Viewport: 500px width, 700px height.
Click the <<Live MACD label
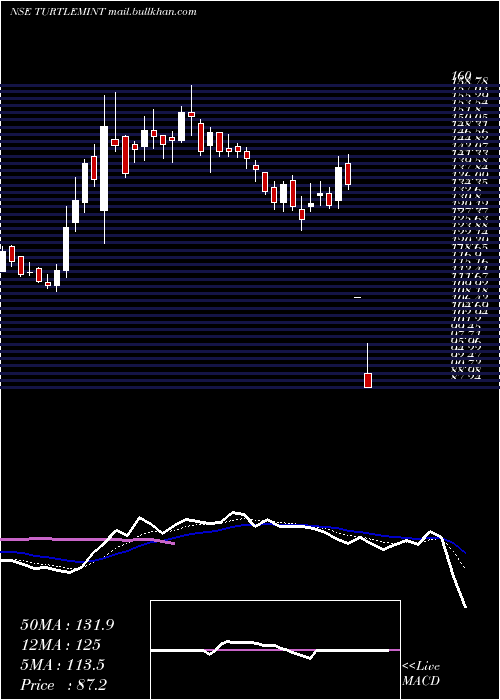[421, 674]
